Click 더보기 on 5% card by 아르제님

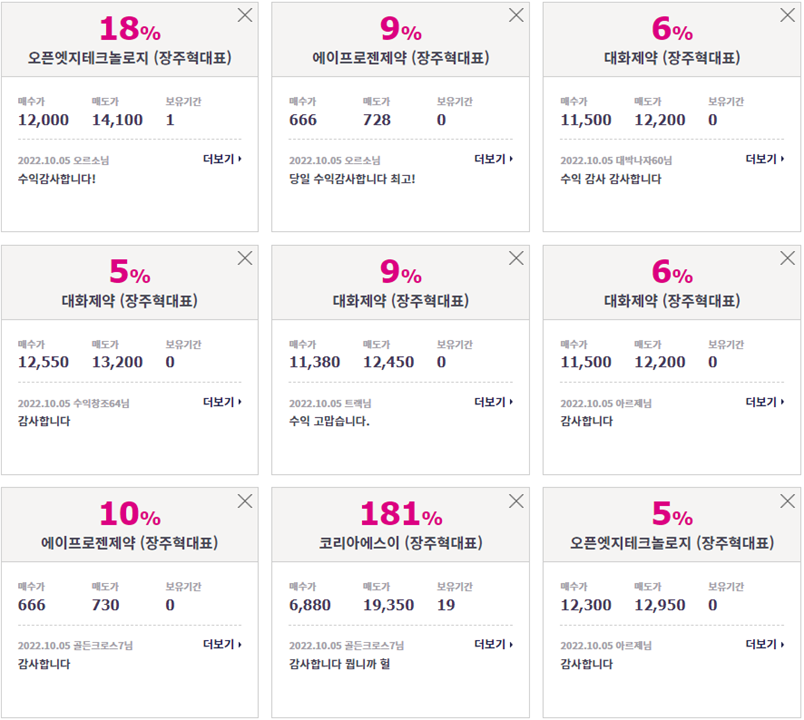click(765, 644)
